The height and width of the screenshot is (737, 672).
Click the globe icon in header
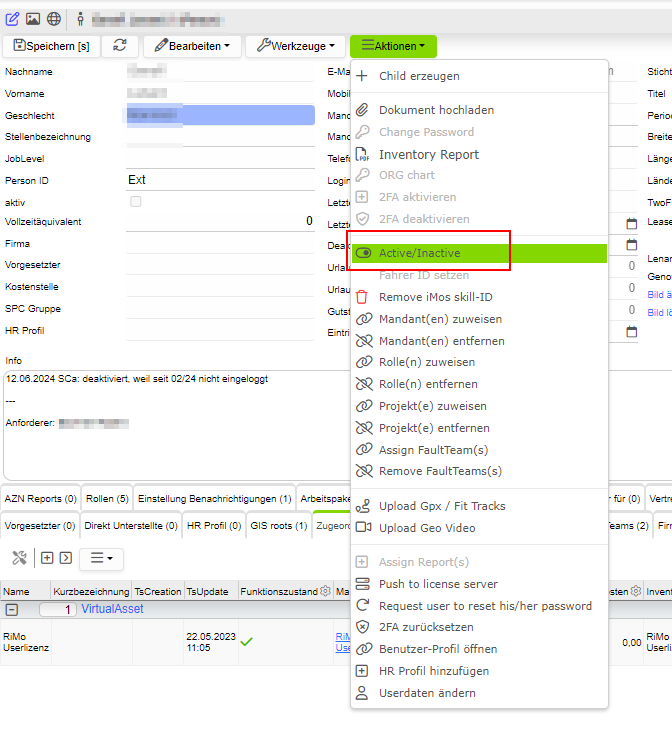tap(54, 19)
